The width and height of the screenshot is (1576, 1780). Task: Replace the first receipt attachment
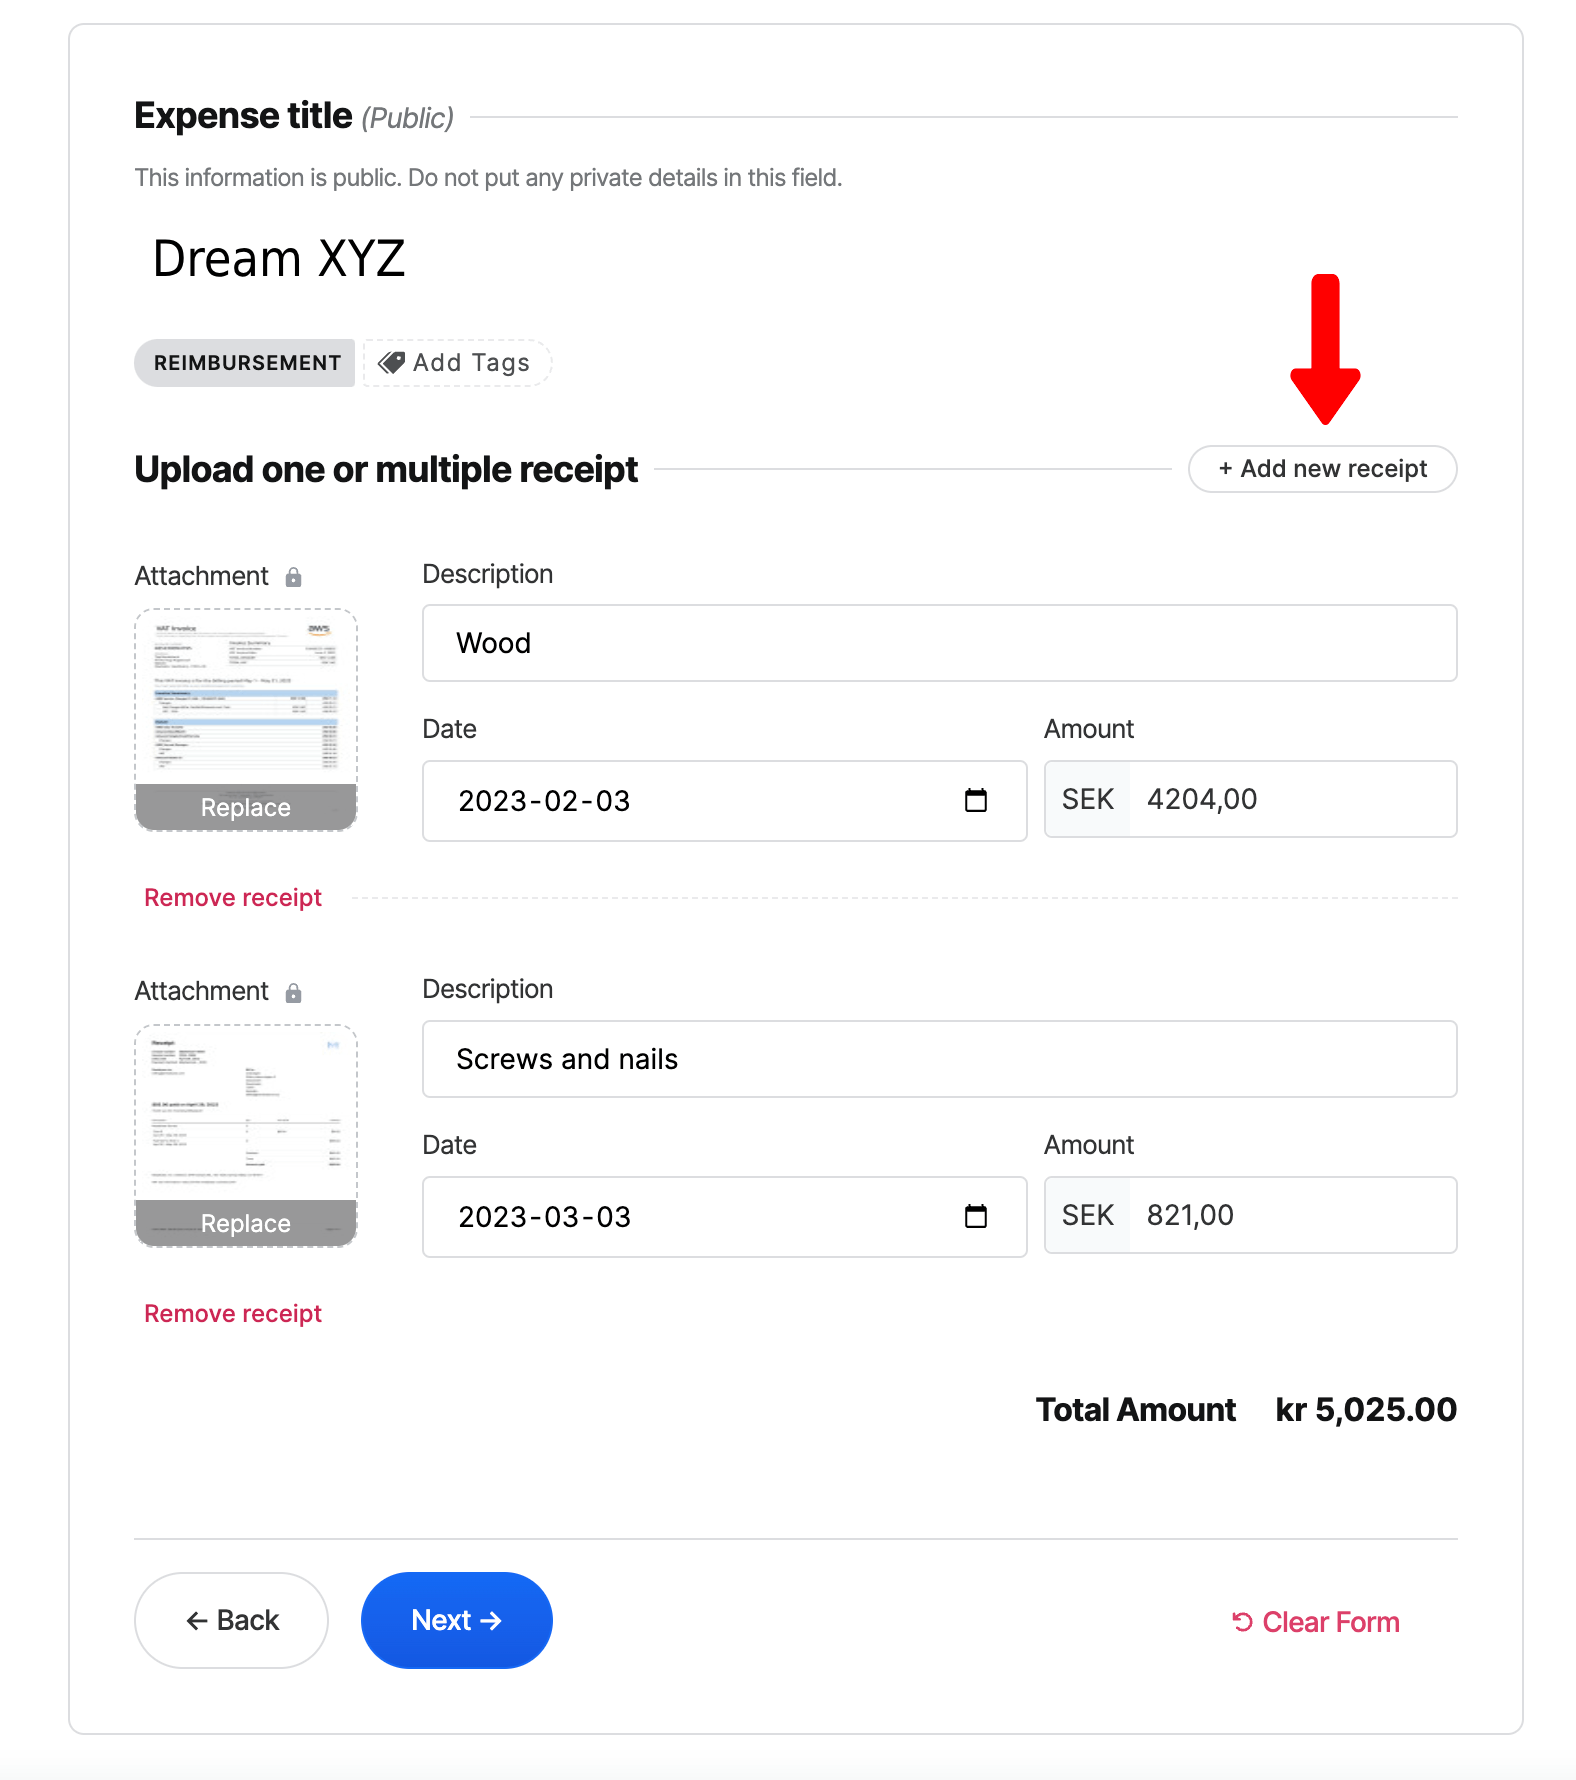(246, 807)
